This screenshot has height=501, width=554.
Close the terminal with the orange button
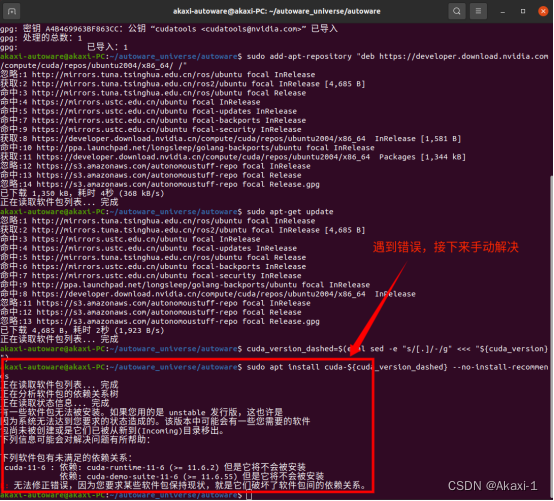[543, 11]
